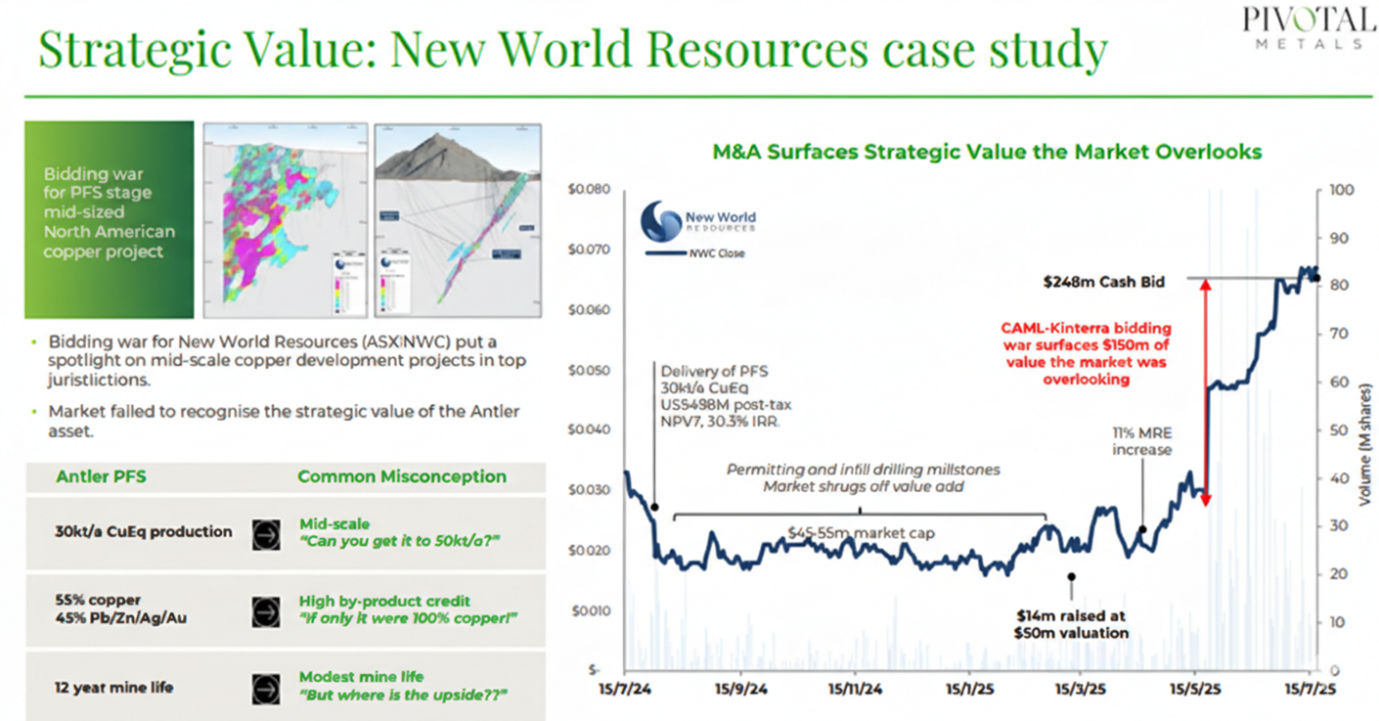The height and width of the screenshot is (721, 1379).
Task: Click the red double-headed arrow on the chart
Action: 1206,392
